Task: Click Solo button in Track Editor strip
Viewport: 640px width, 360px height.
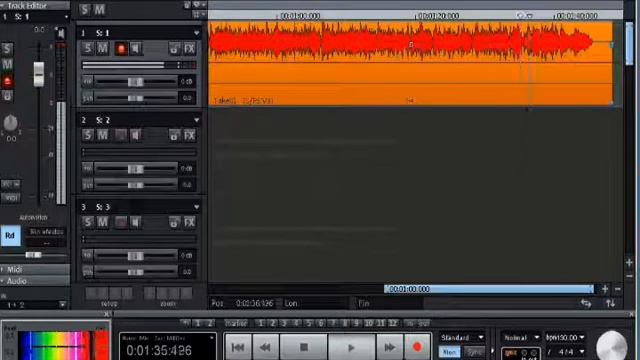Action: coord(7,49)
